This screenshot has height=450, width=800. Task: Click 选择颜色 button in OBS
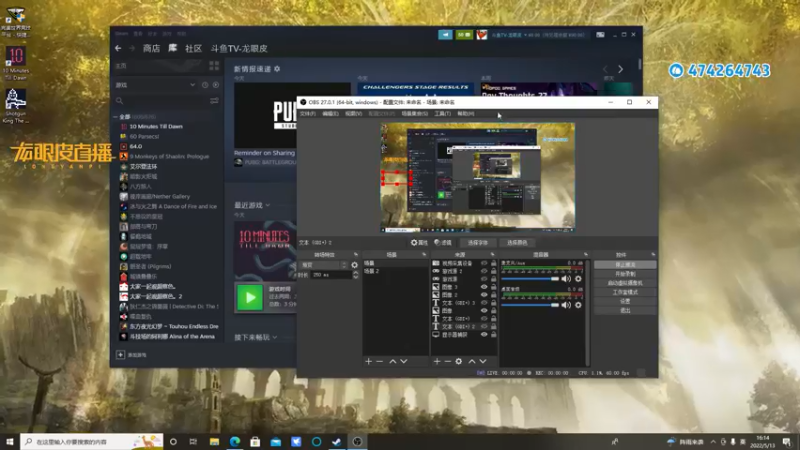517,243
